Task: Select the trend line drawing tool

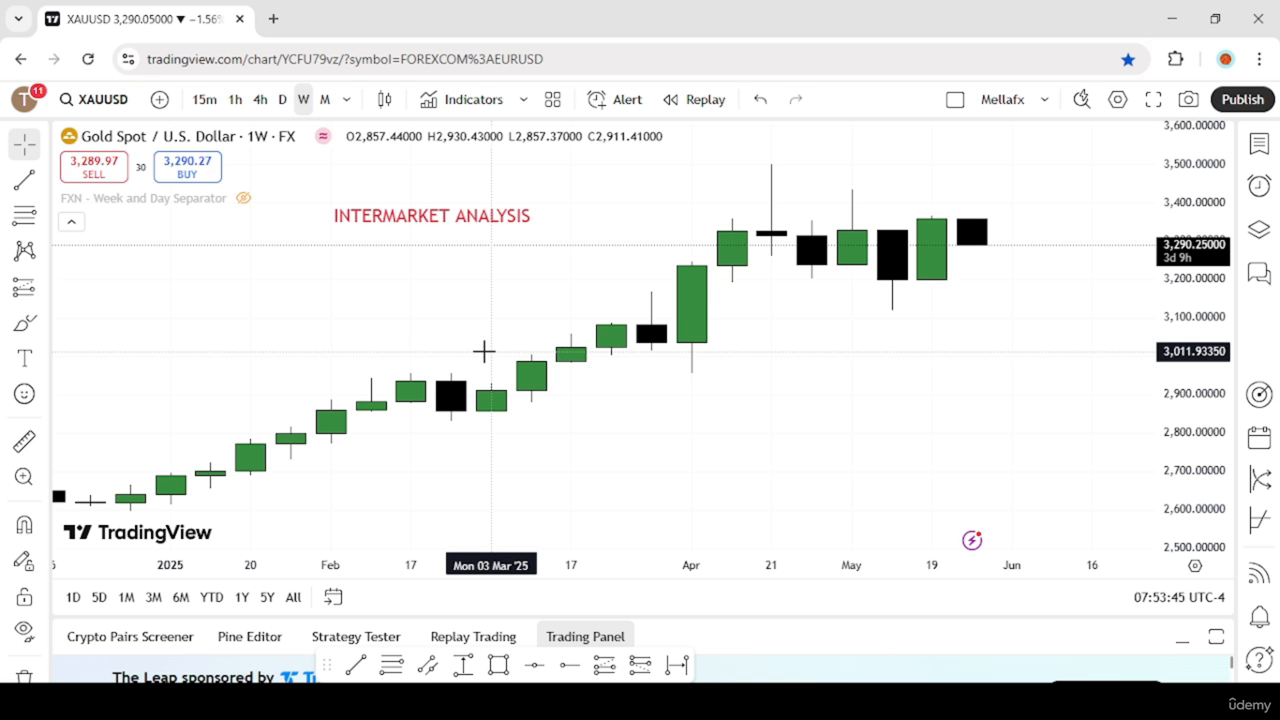Action: [x=25, y=180]
